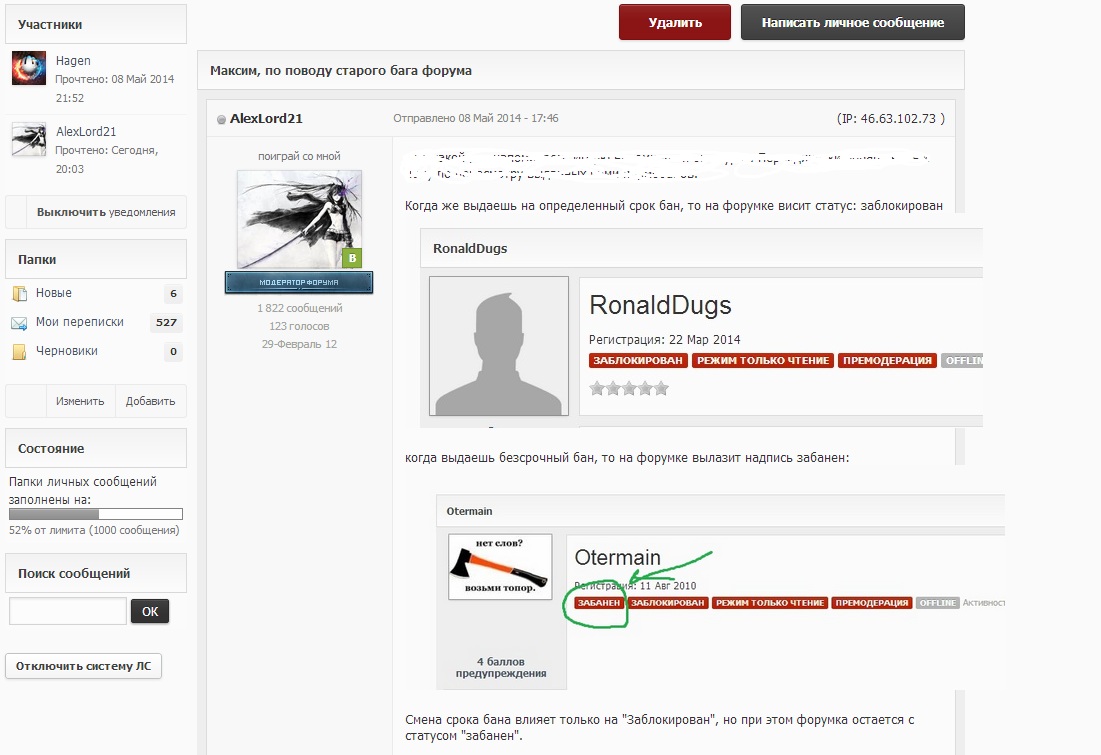
Task: Click the Модератор форума rank badge
Action: (299, 282)
